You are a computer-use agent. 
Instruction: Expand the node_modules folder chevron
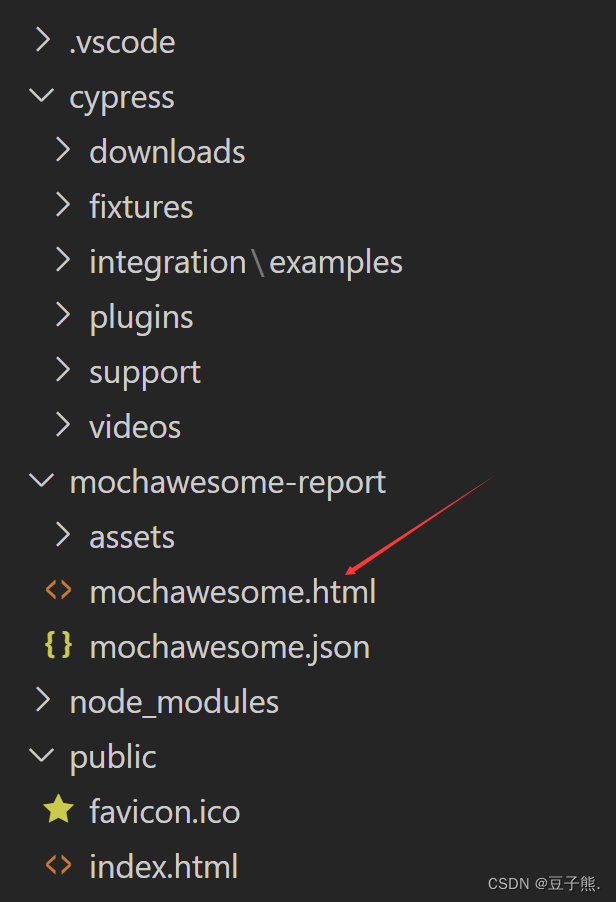[x=42, y=701]
